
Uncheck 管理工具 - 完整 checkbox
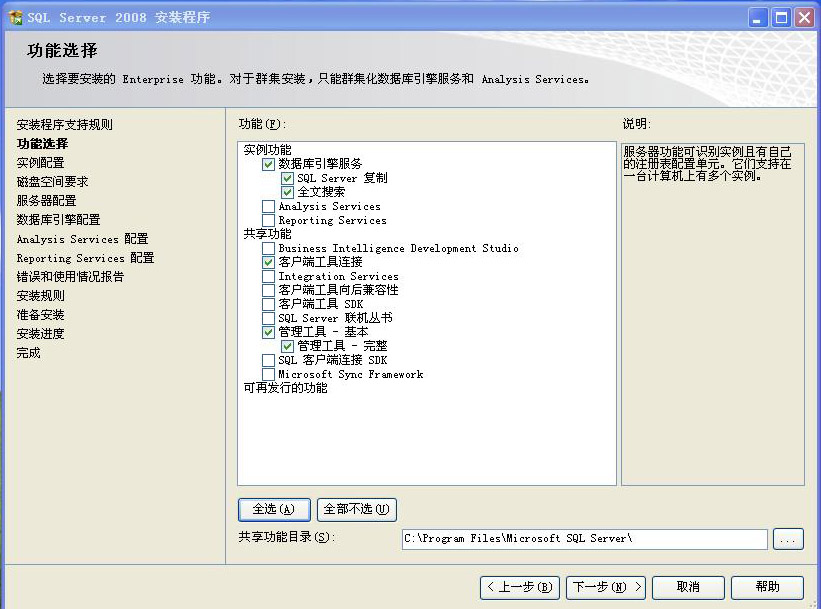click(287, 346)
